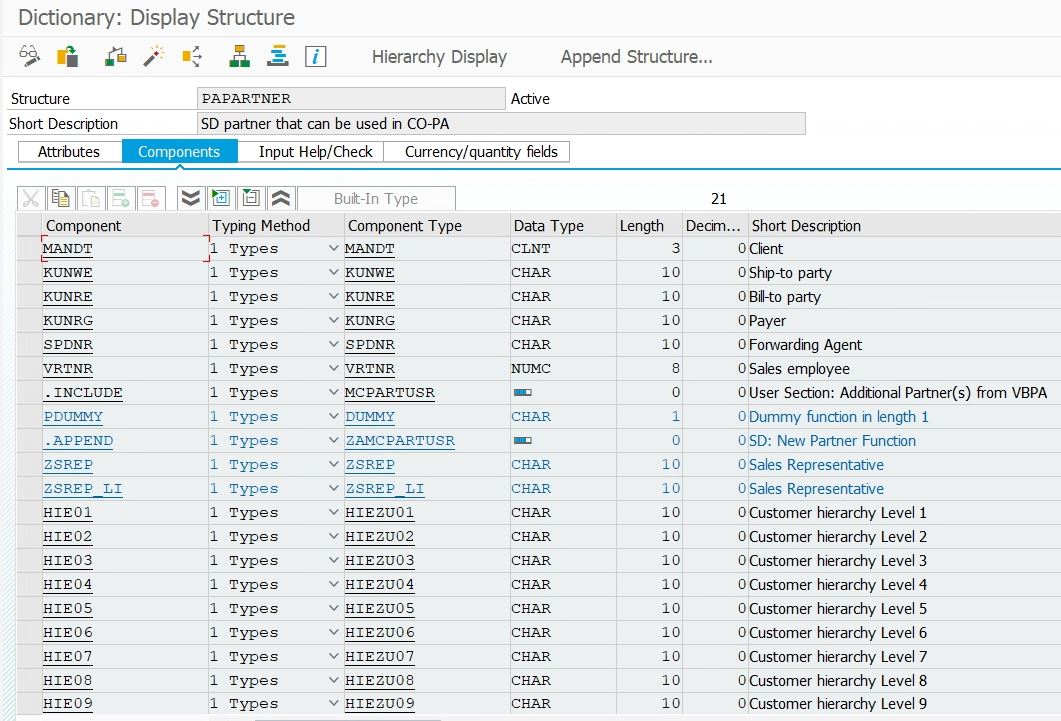This screenshot has height=721, width=1061.
Task: Delete selected row with the red-minus icon
Action: (153, 197)
